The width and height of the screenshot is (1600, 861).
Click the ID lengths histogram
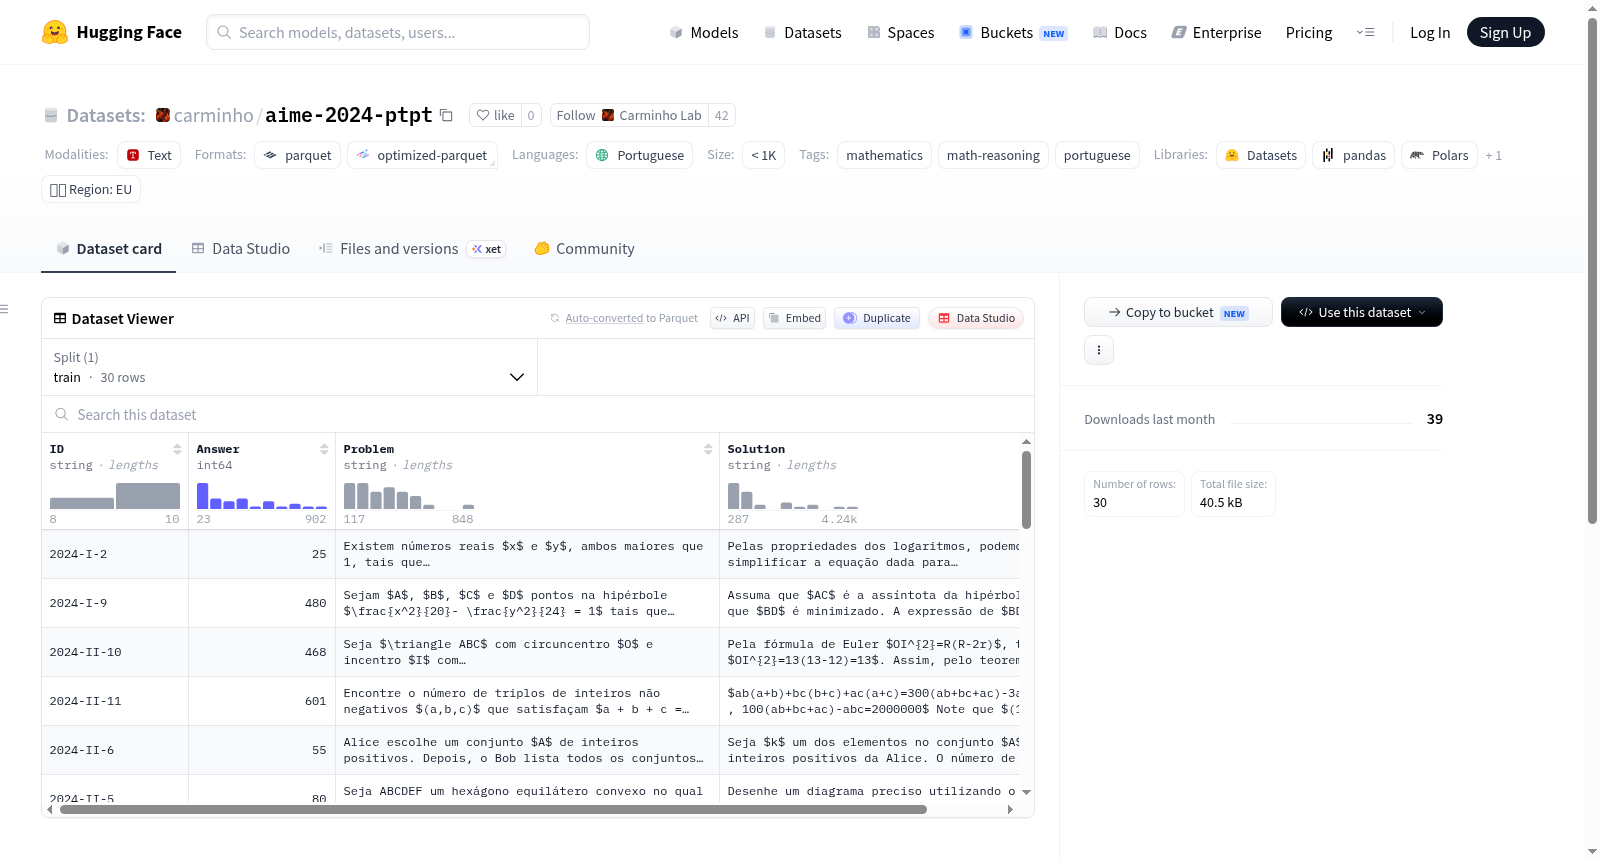[115, 496]
